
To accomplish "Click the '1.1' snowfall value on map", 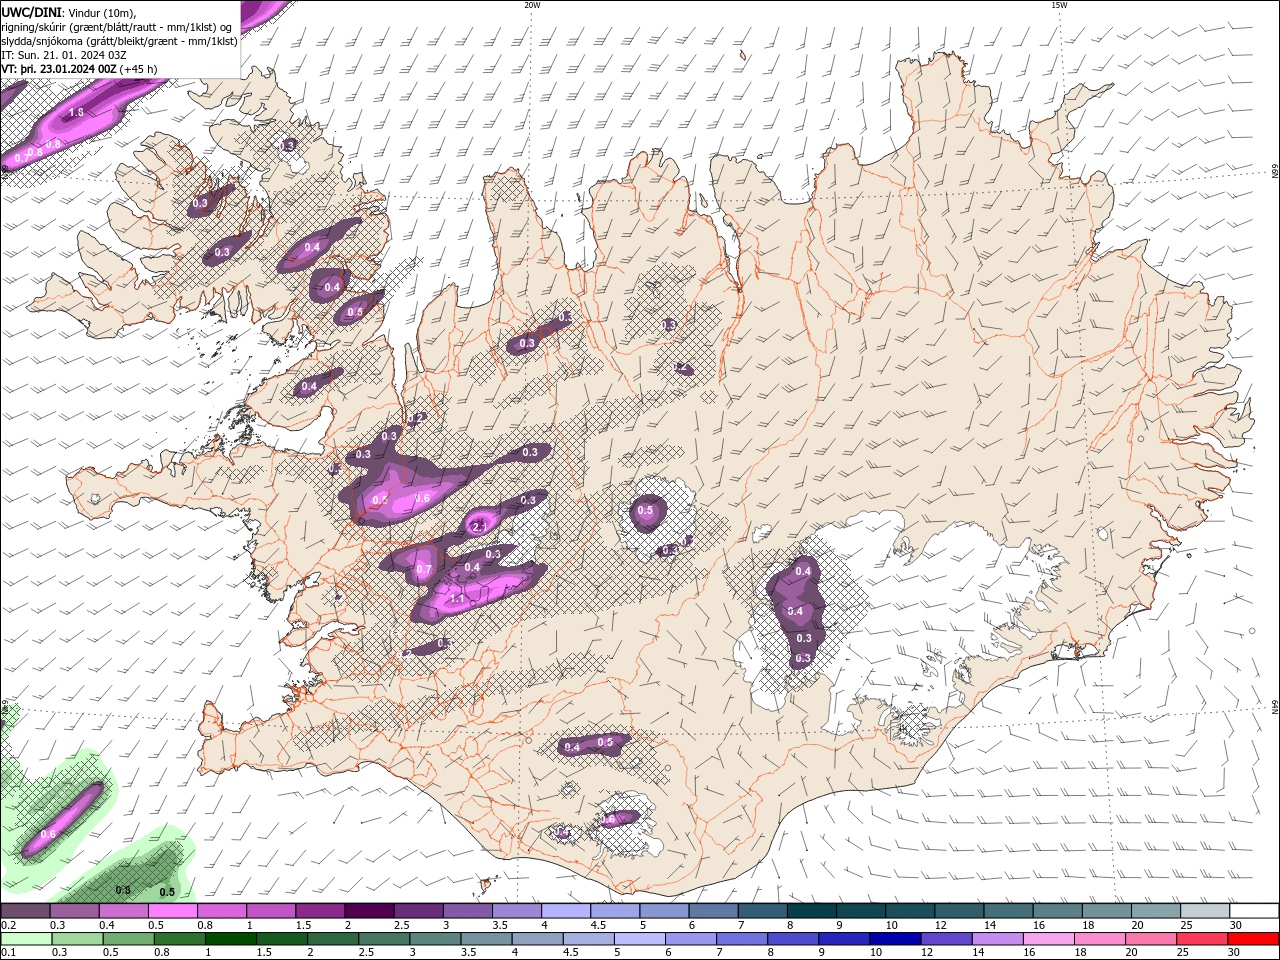I will coord(457,600).
